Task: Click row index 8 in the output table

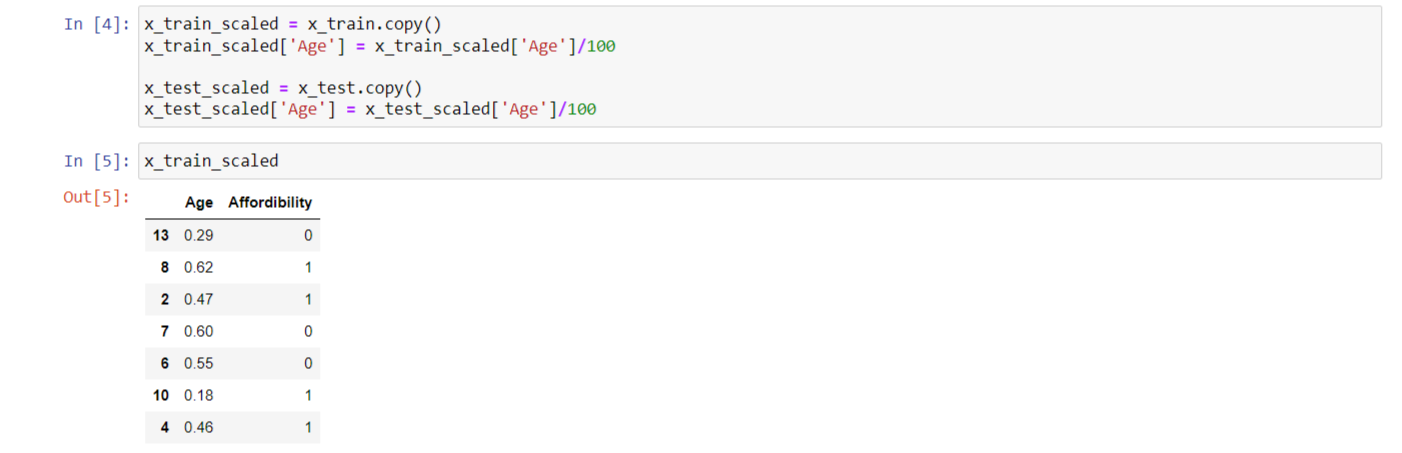Action: [165, 267]
